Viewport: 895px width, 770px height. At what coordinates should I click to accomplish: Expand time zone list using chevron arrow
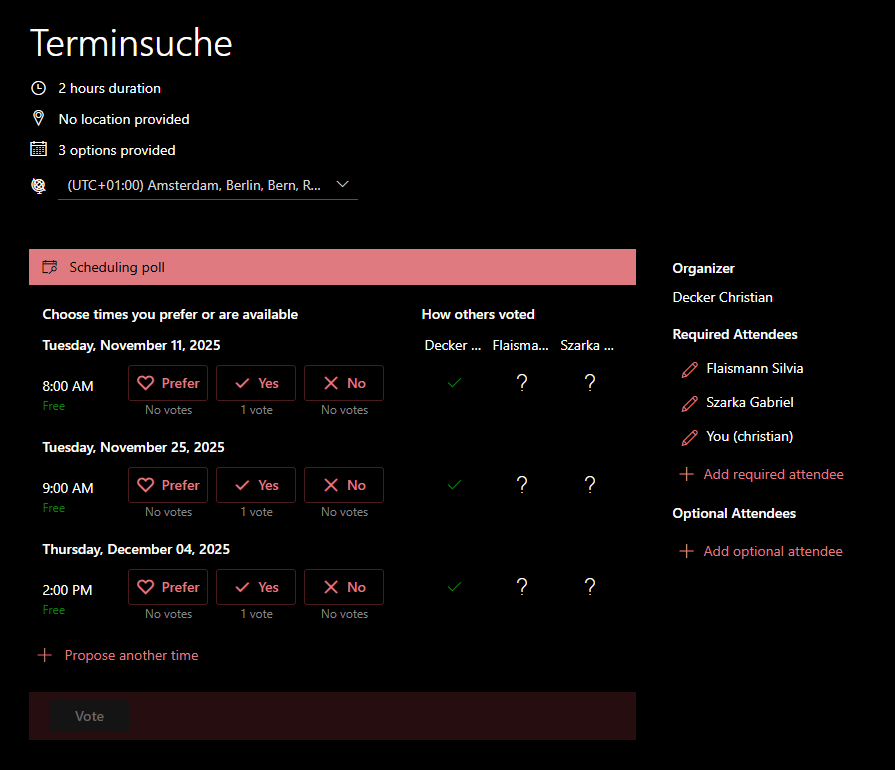(x=343, y=184)
